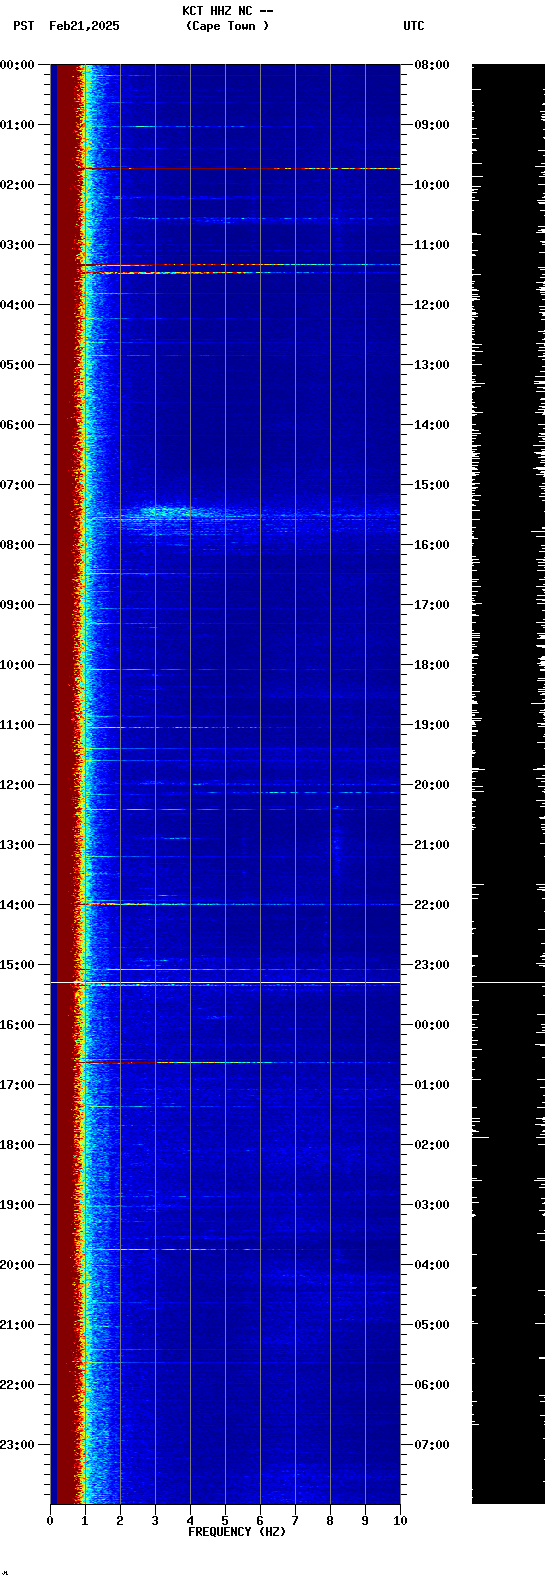Viewport: 552px width, 1584px height.
Task: Click the UTC 23:00 time label
Action: point(431,965)
